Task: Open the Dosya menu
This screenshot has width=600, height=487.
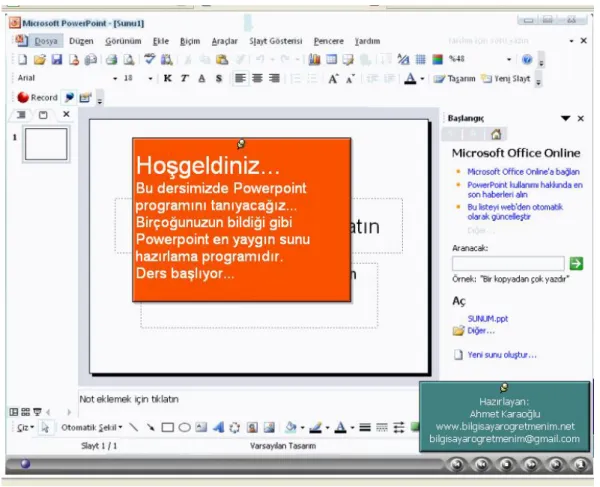Action: 46,41
